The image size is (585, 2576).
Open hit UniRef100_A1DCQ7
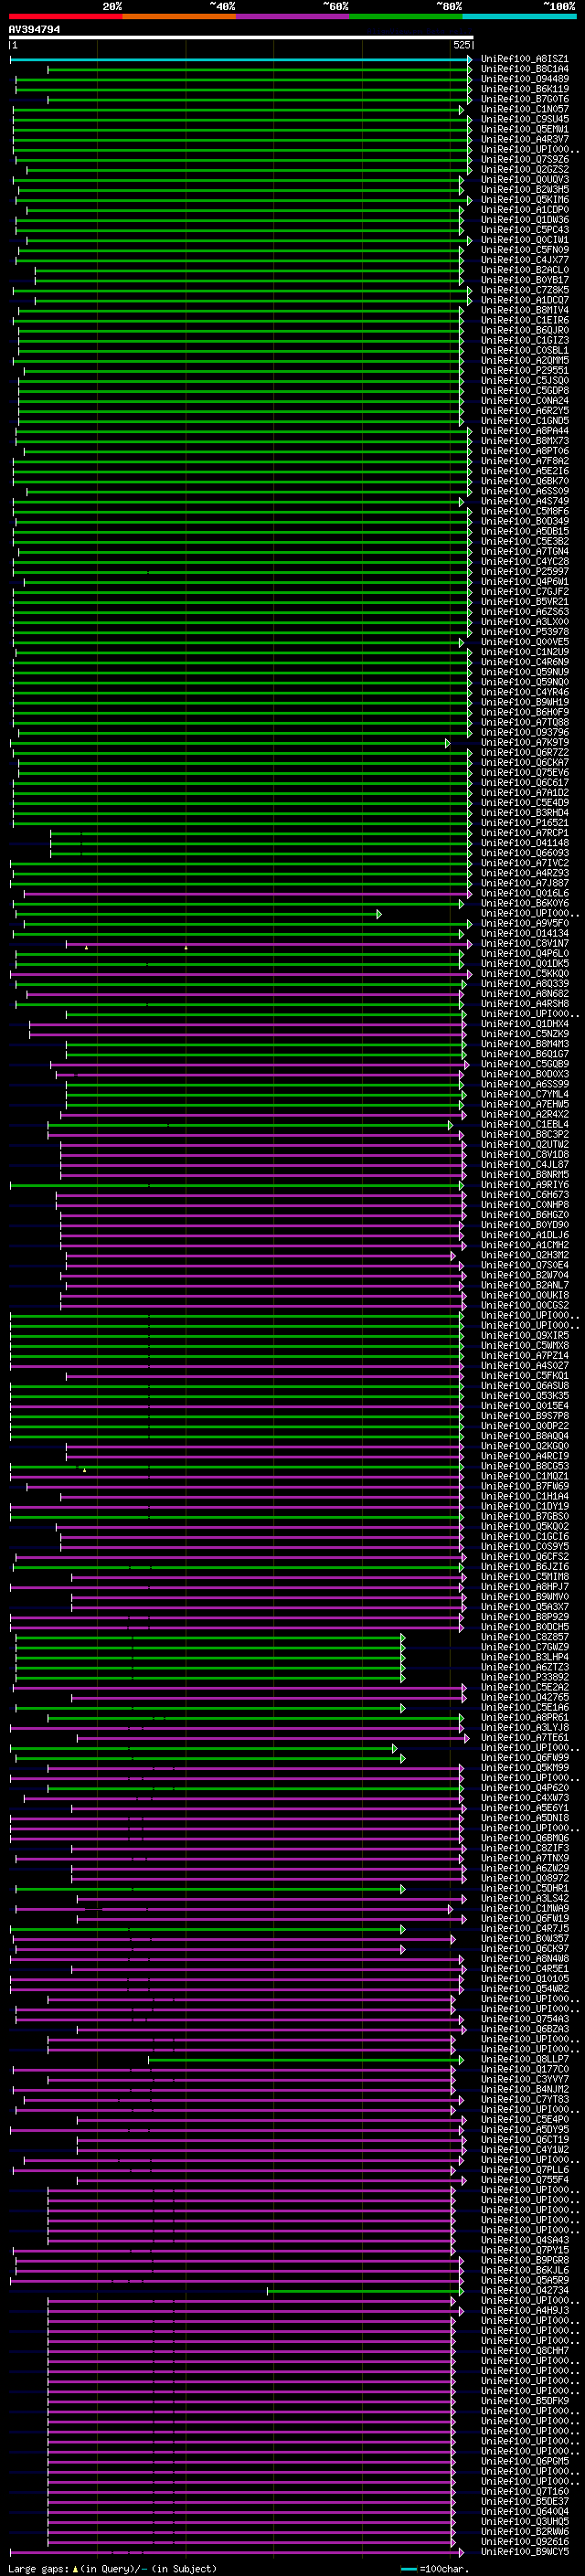(x=525, y=300)
